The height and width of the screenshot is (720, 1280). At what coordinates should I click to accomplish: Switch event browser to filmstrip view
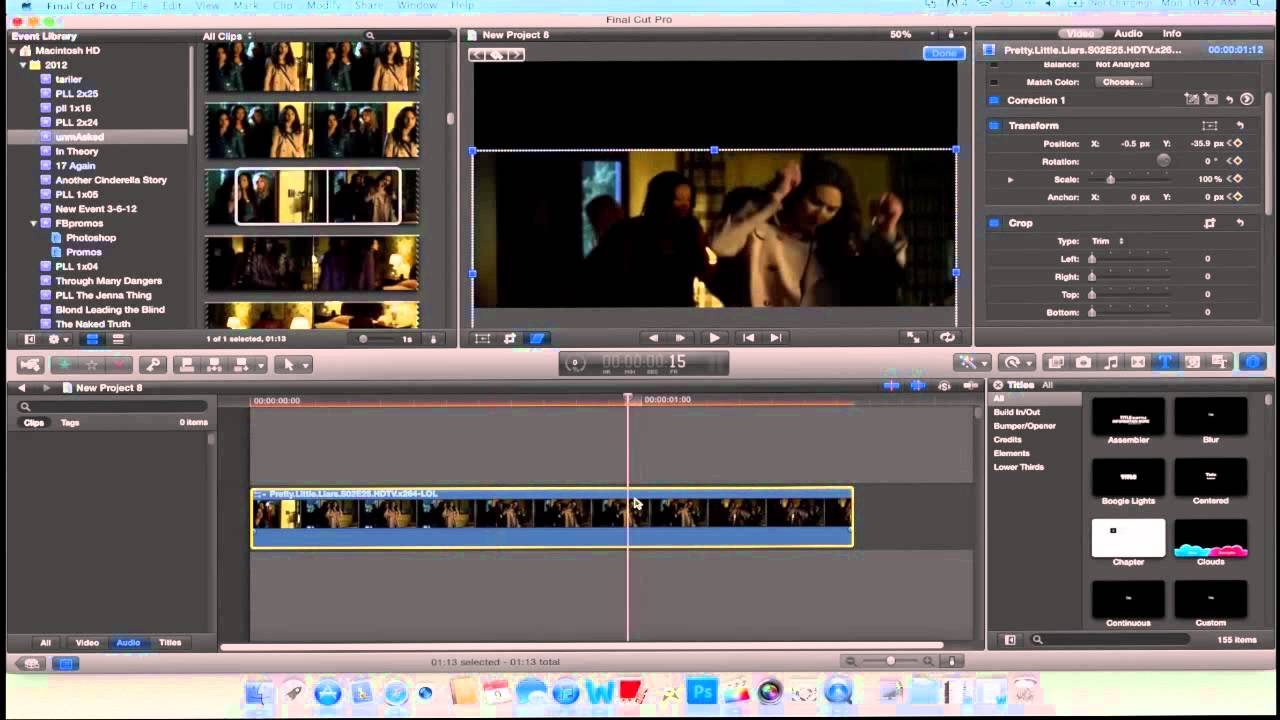(91, 339)
